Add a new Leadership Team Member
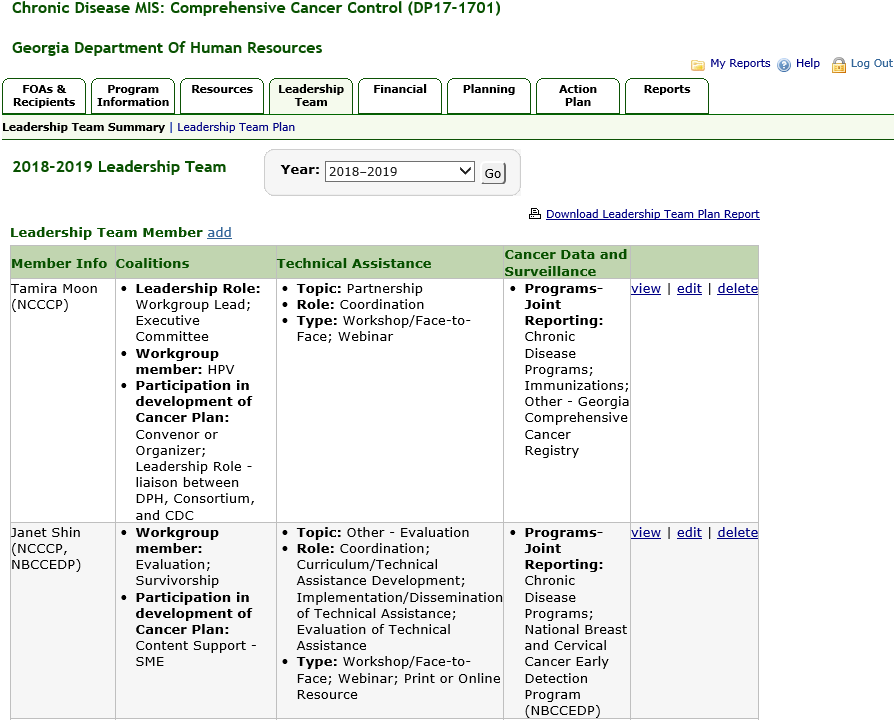Screen dimensions: 894x720 tap(220, 233)
